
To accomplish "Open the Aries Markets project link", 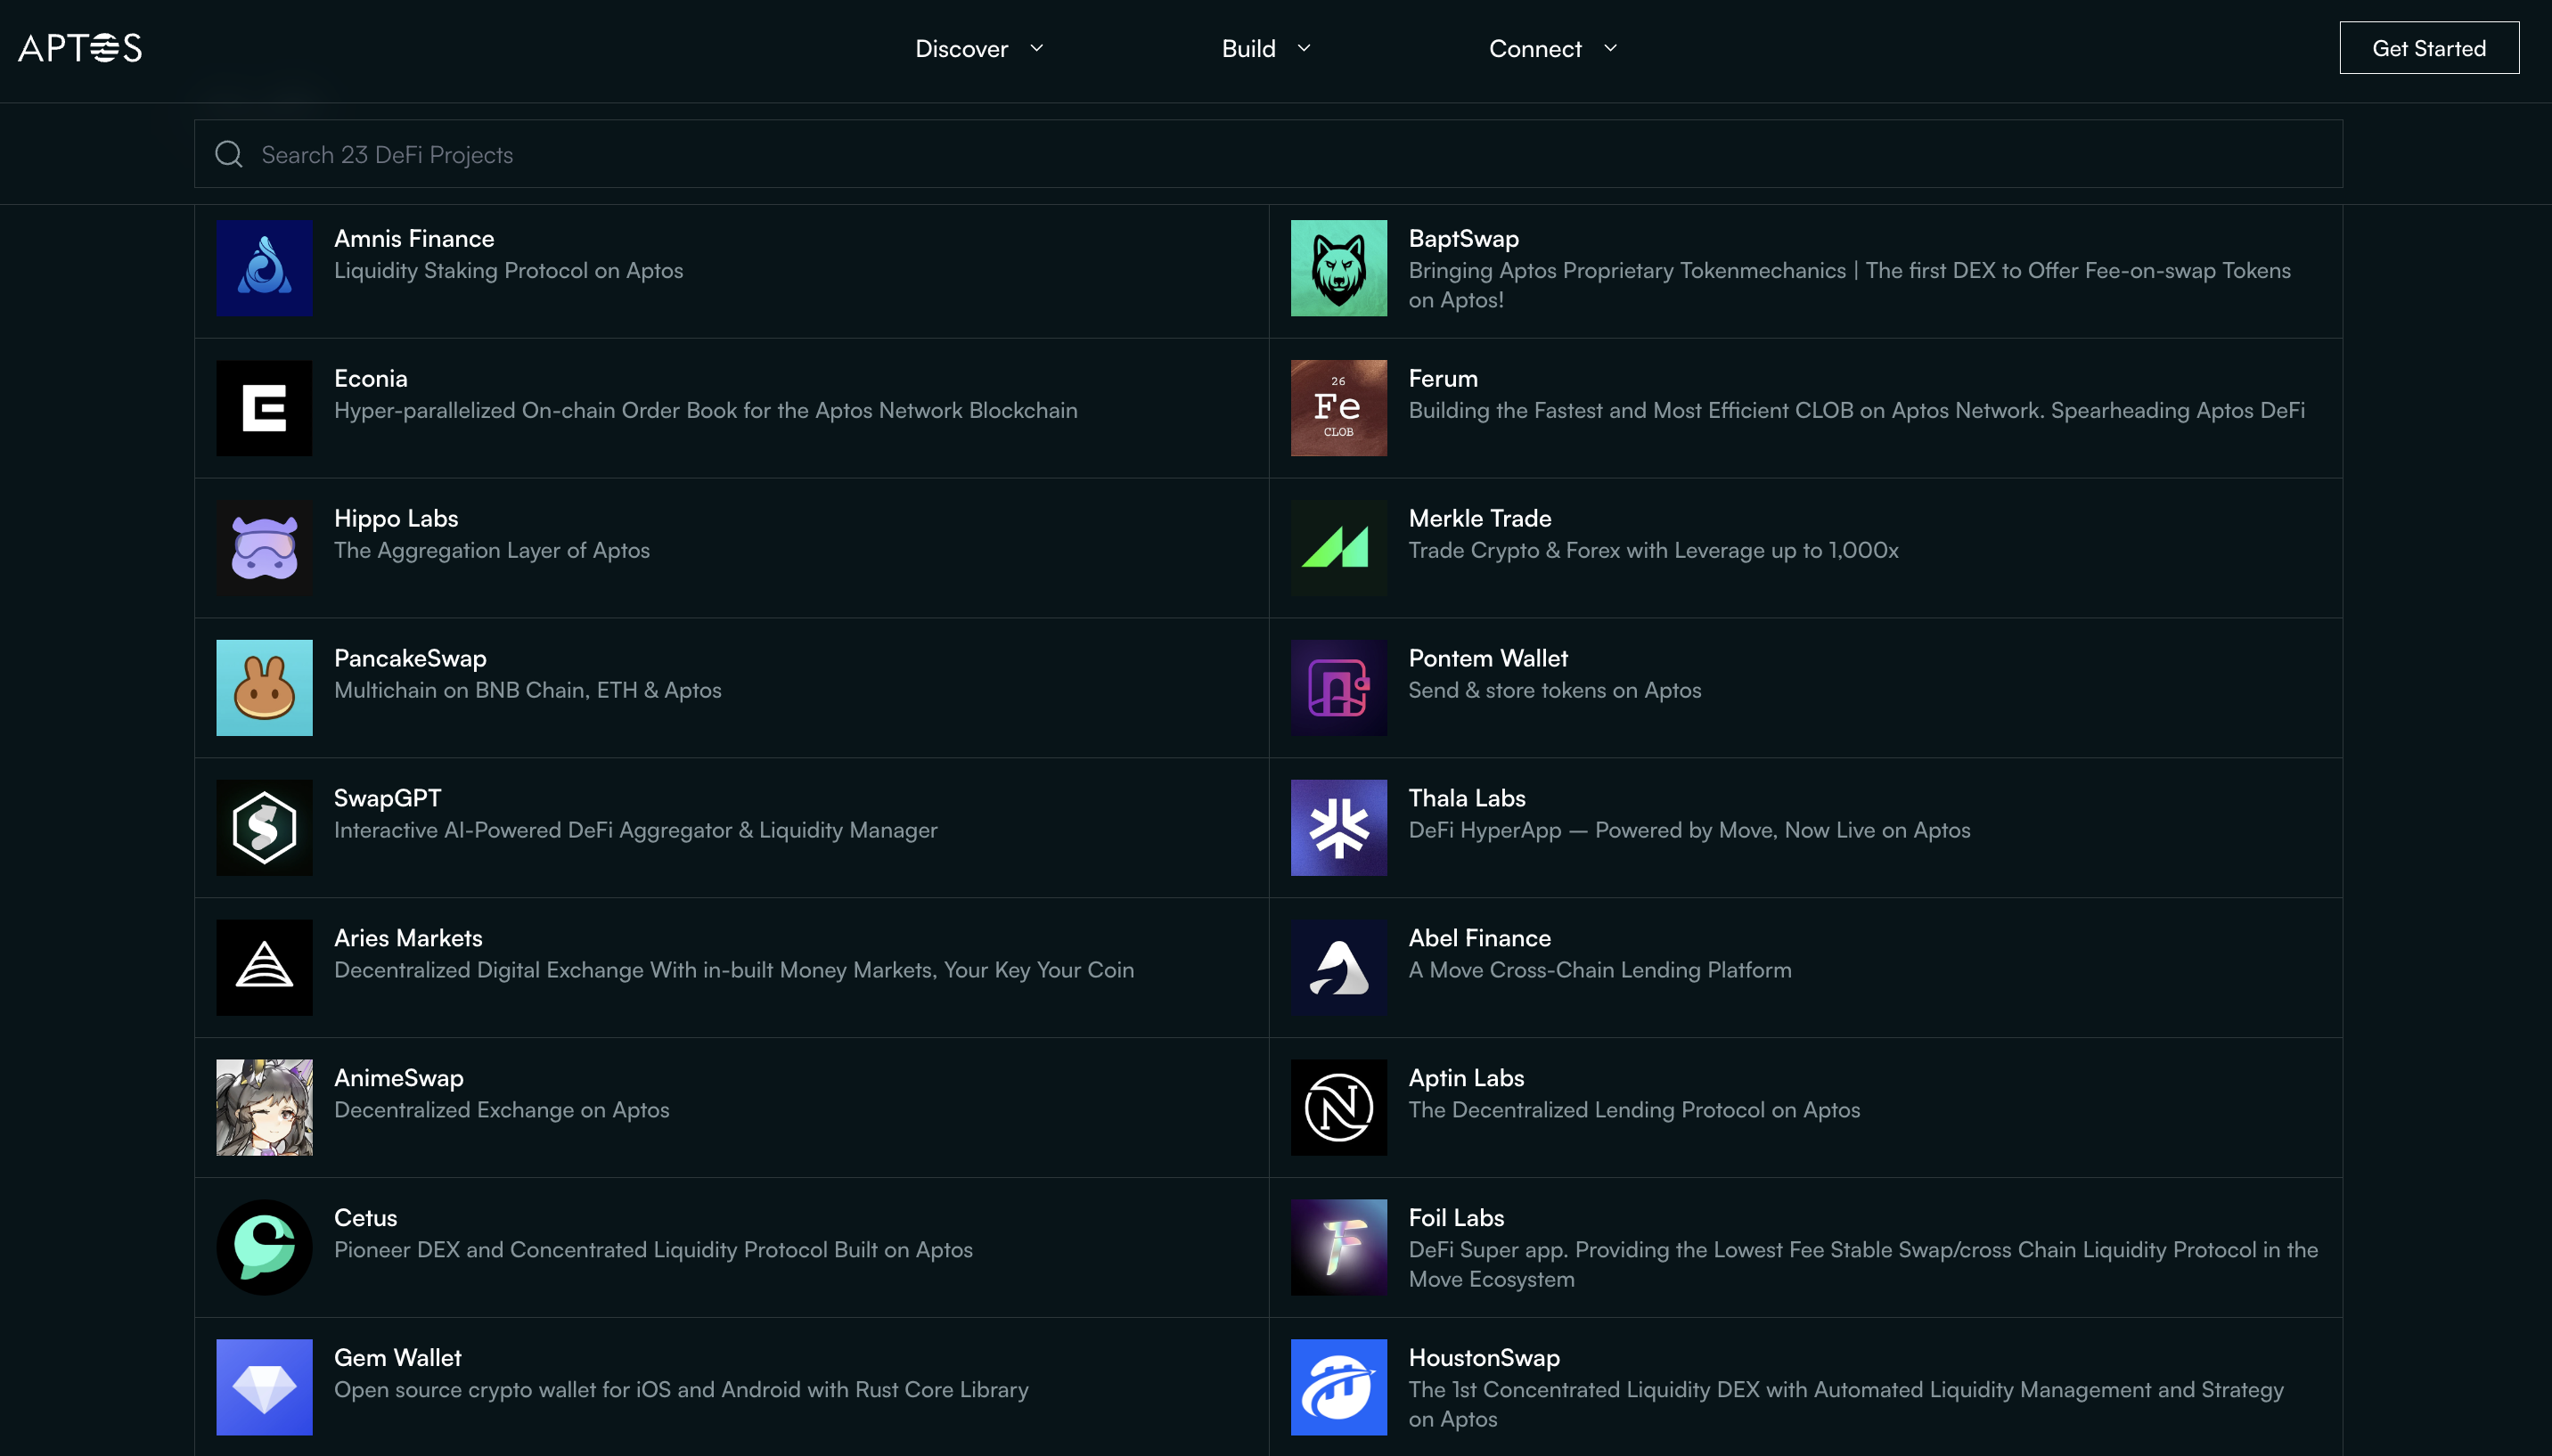I will (408, 938).
